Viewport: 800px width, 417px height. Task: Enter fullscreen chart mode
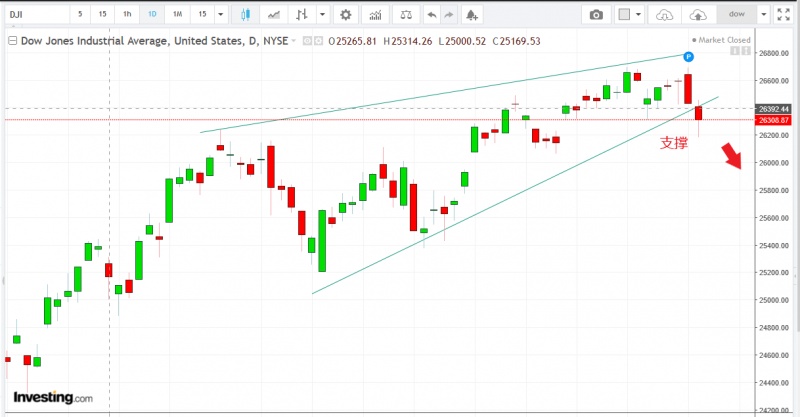pos(783,15)
